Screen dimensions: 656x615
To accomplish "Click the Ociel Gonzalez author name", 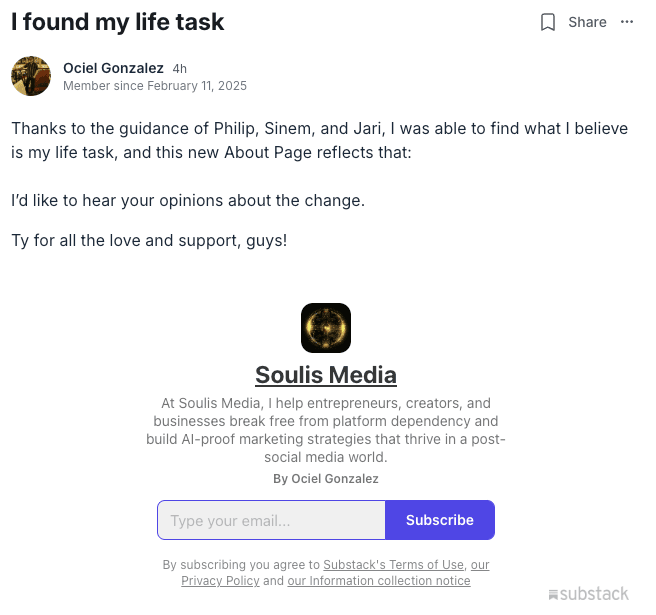I will [x=113, y=68].
